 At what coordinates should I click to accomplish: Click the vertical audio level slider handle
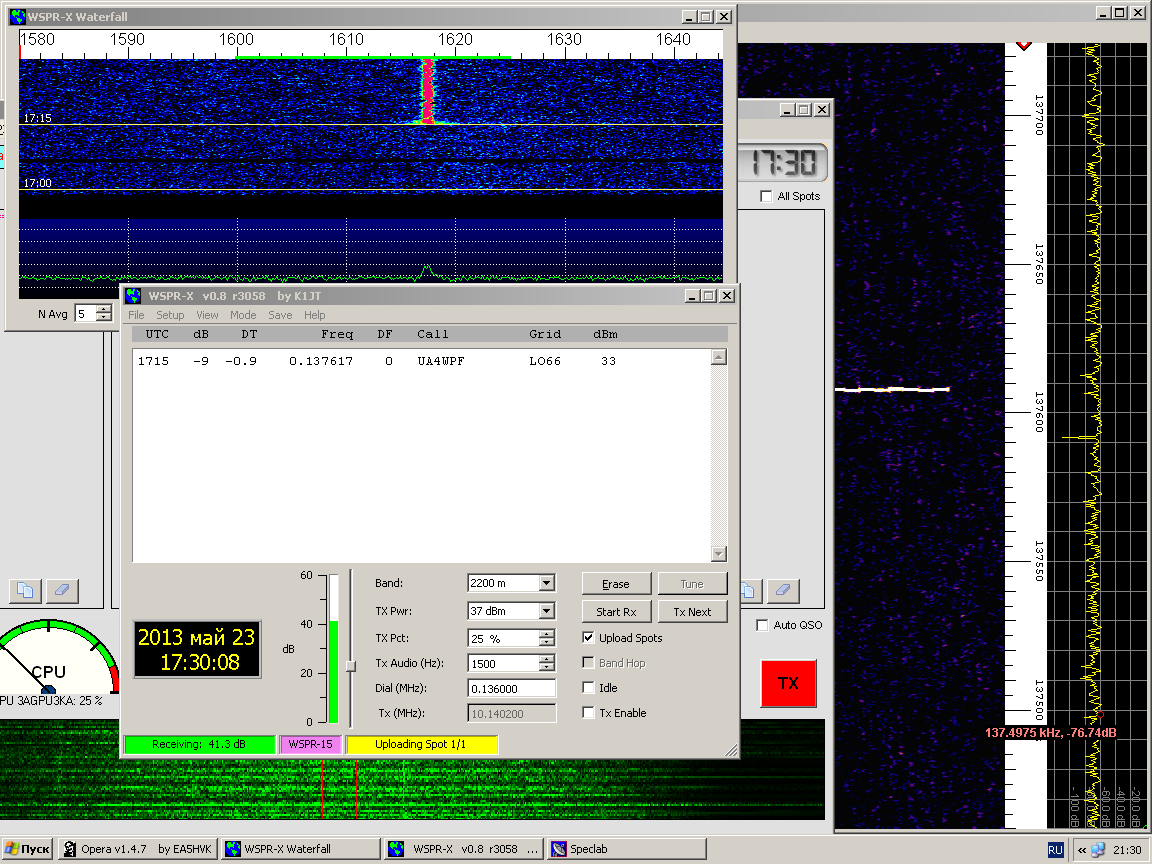[x=350, y=665]
